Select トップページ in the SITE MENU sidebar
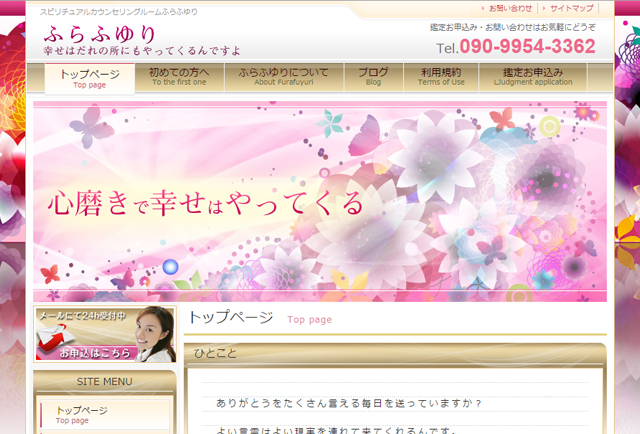The height and width of the screenshot is (434, 640). [x=81, y=412]
